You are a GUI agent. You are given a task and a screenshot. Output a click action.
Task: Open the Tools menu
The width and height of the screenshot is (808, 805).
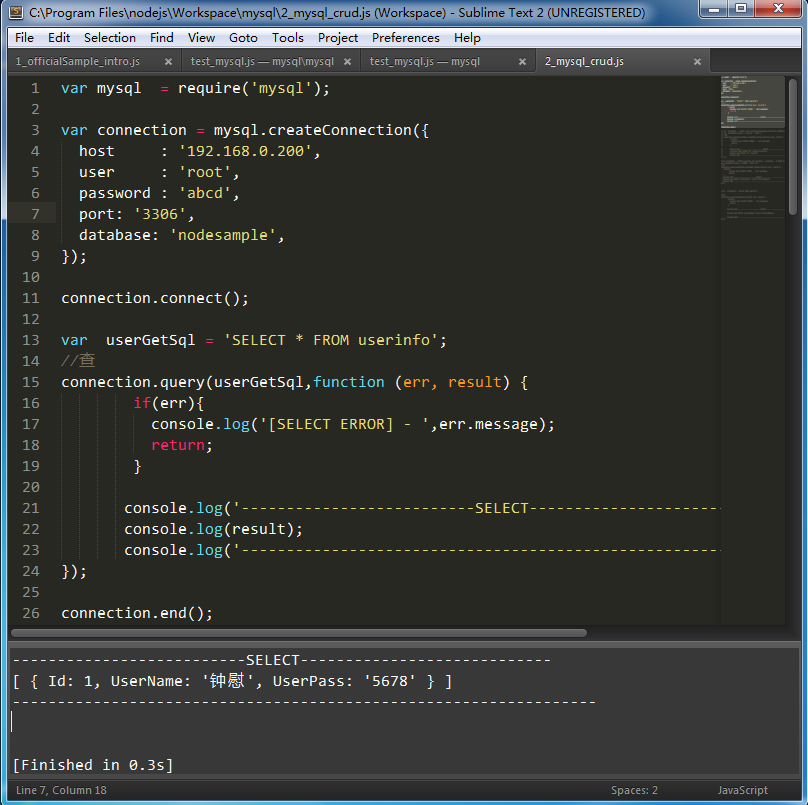(287, 37)
